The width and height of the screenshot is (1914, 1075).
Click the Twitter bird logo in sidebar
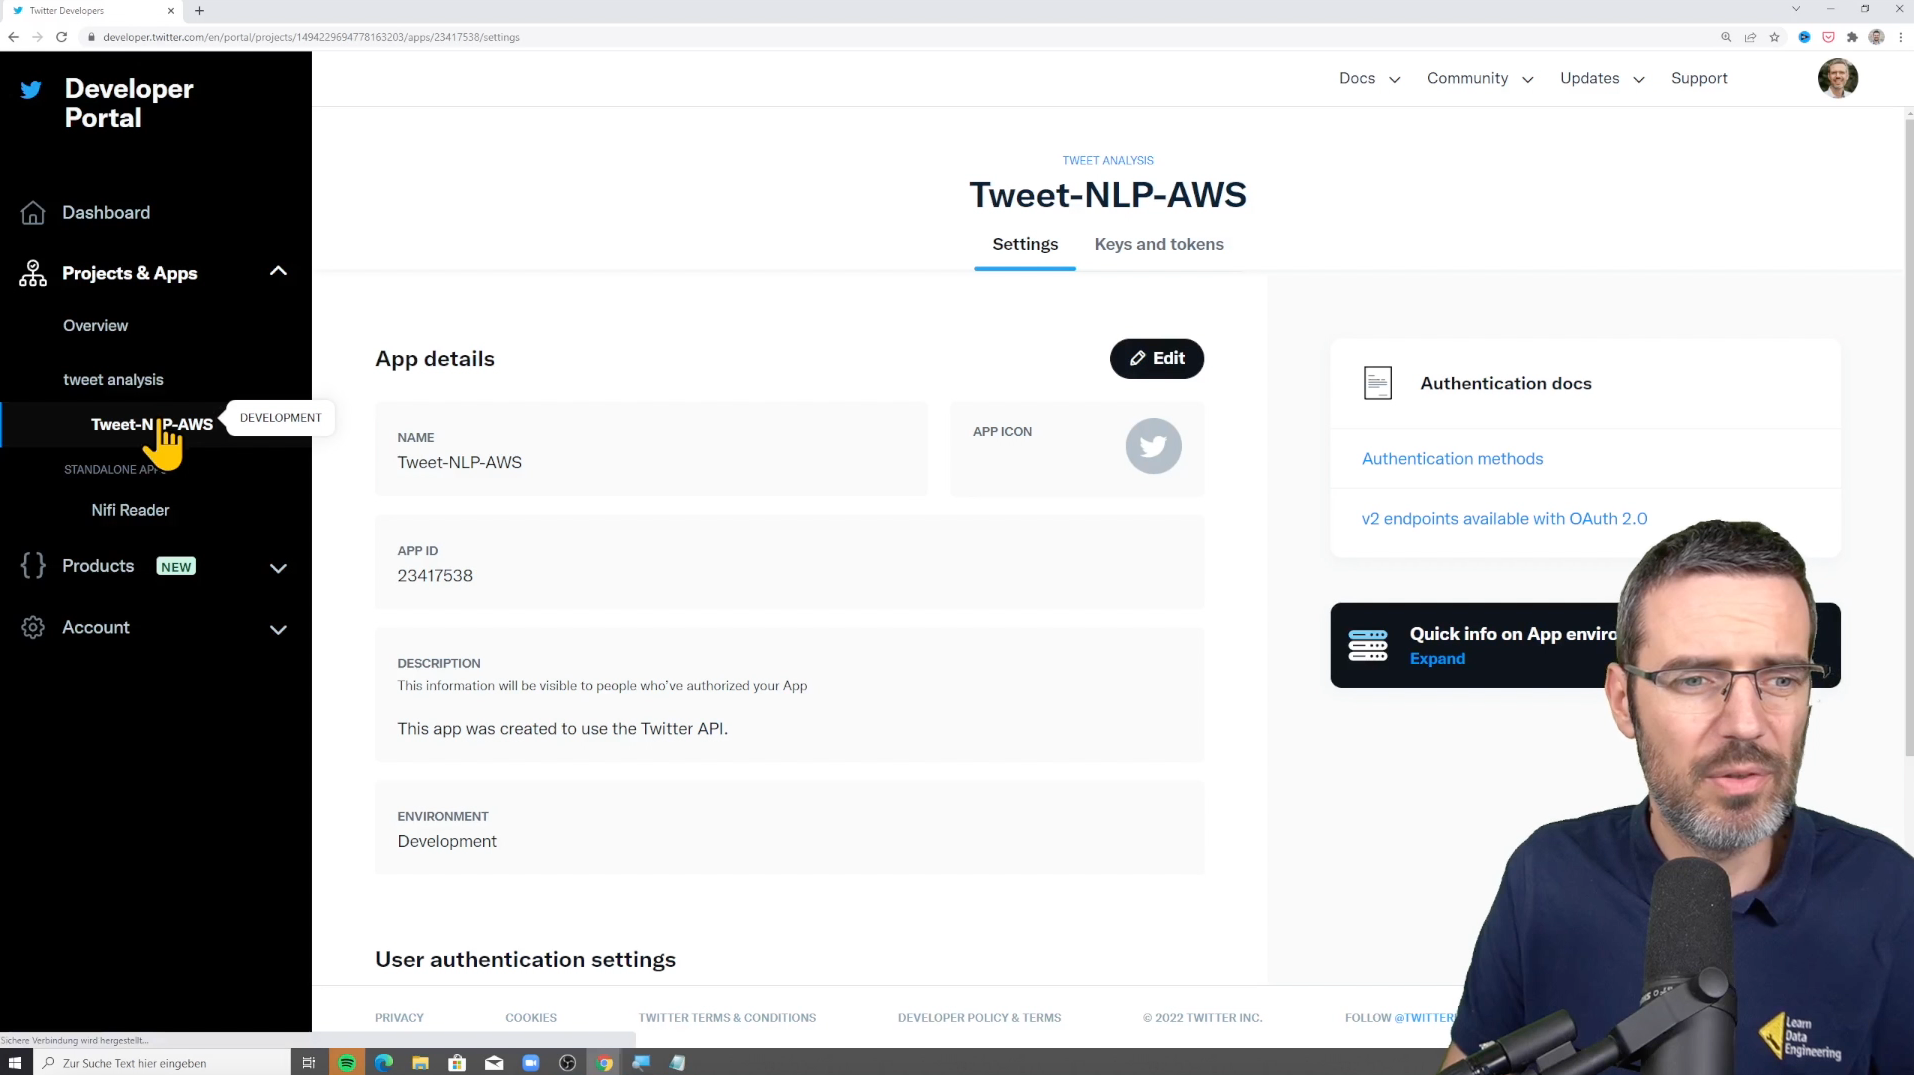tap(31, 90)
